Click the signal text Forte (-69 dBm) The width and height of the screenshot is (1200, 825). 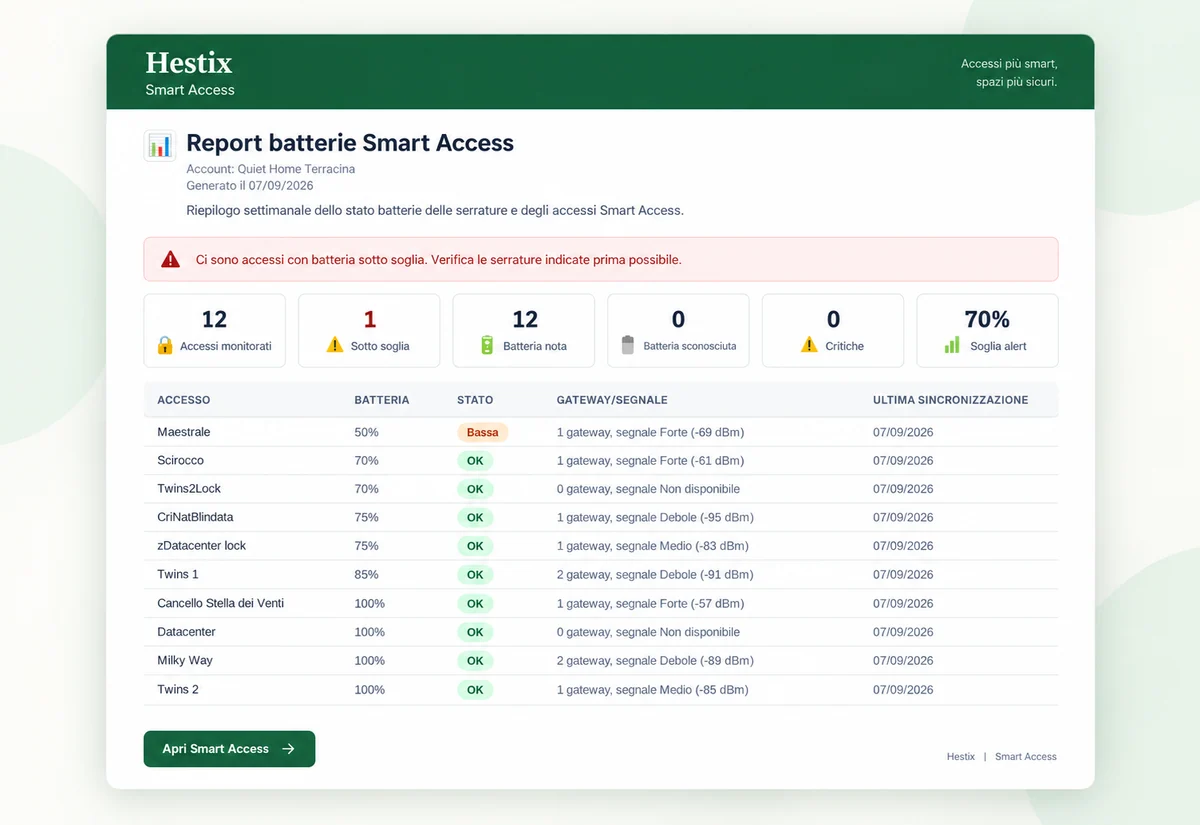click(x=702, y=433)
